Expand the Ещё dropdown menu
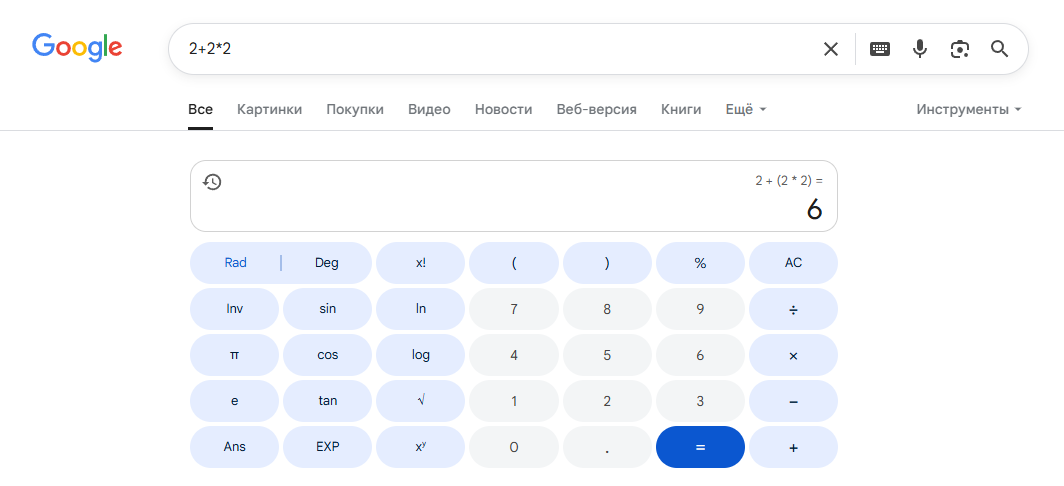Screen dimensions: 1064x486 [x=746, y=109]
